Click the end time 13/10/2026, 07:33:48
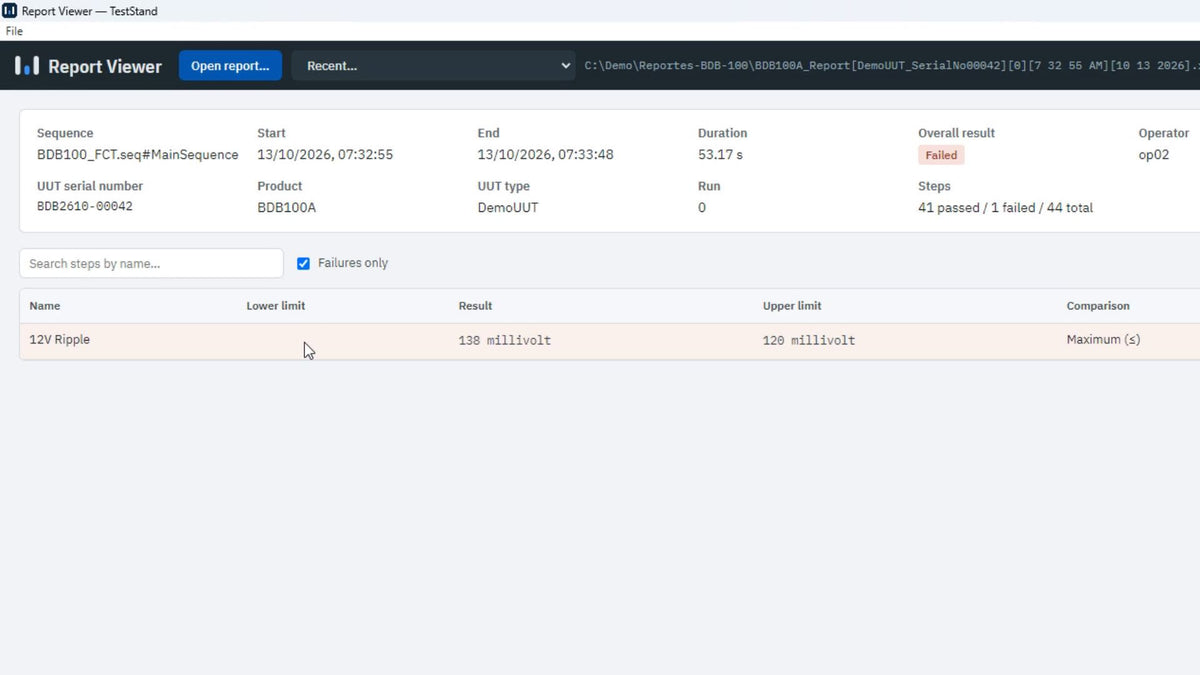Viewport: 1200px width, 675px height. [x=546, y=155]
